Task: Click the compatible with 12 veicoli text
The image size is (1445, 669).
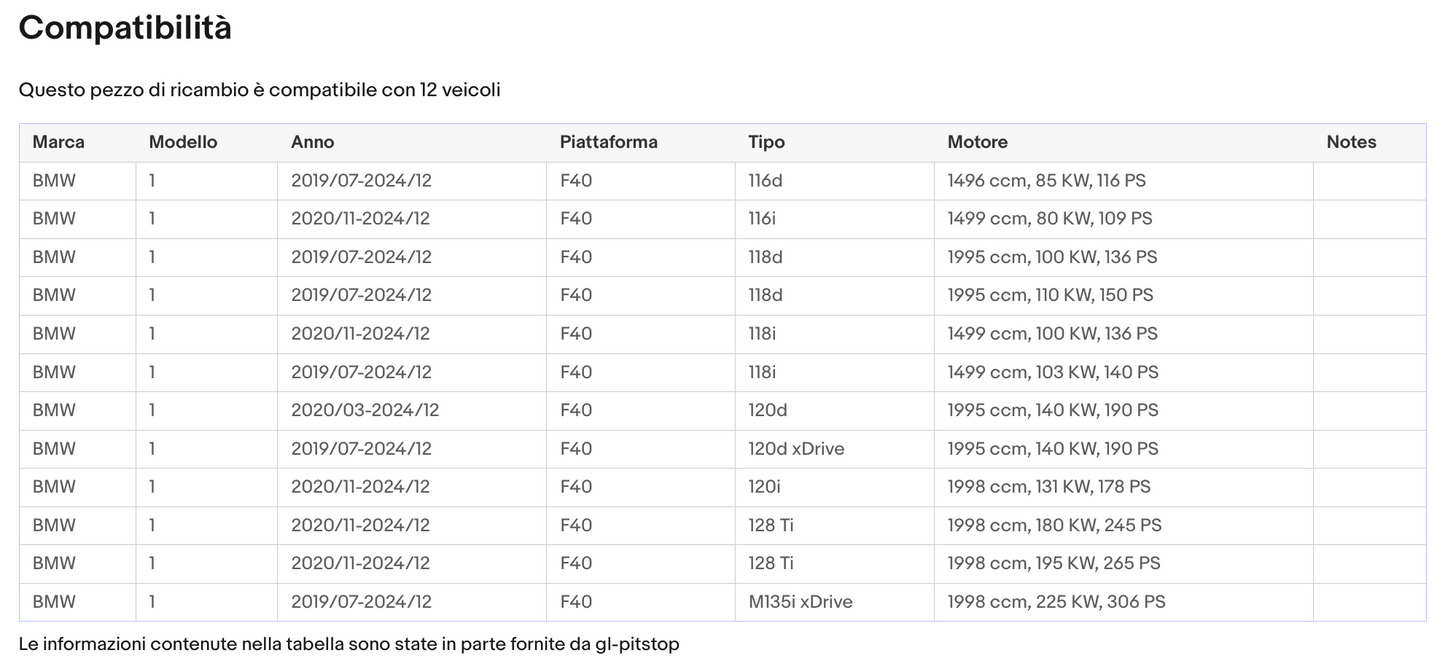Action: (x=259, y=90)
